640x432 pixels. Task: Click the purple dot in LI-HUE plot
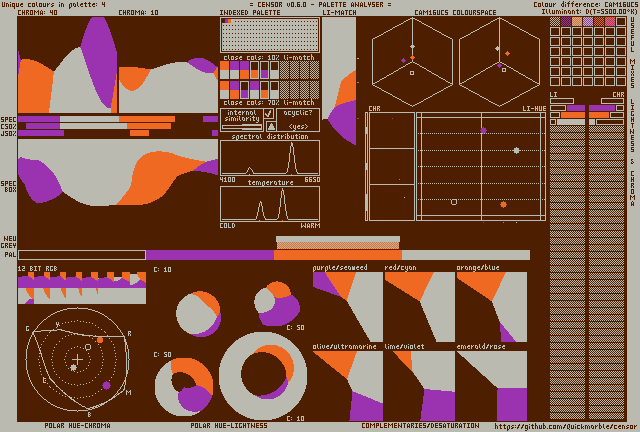click(483, 130)
